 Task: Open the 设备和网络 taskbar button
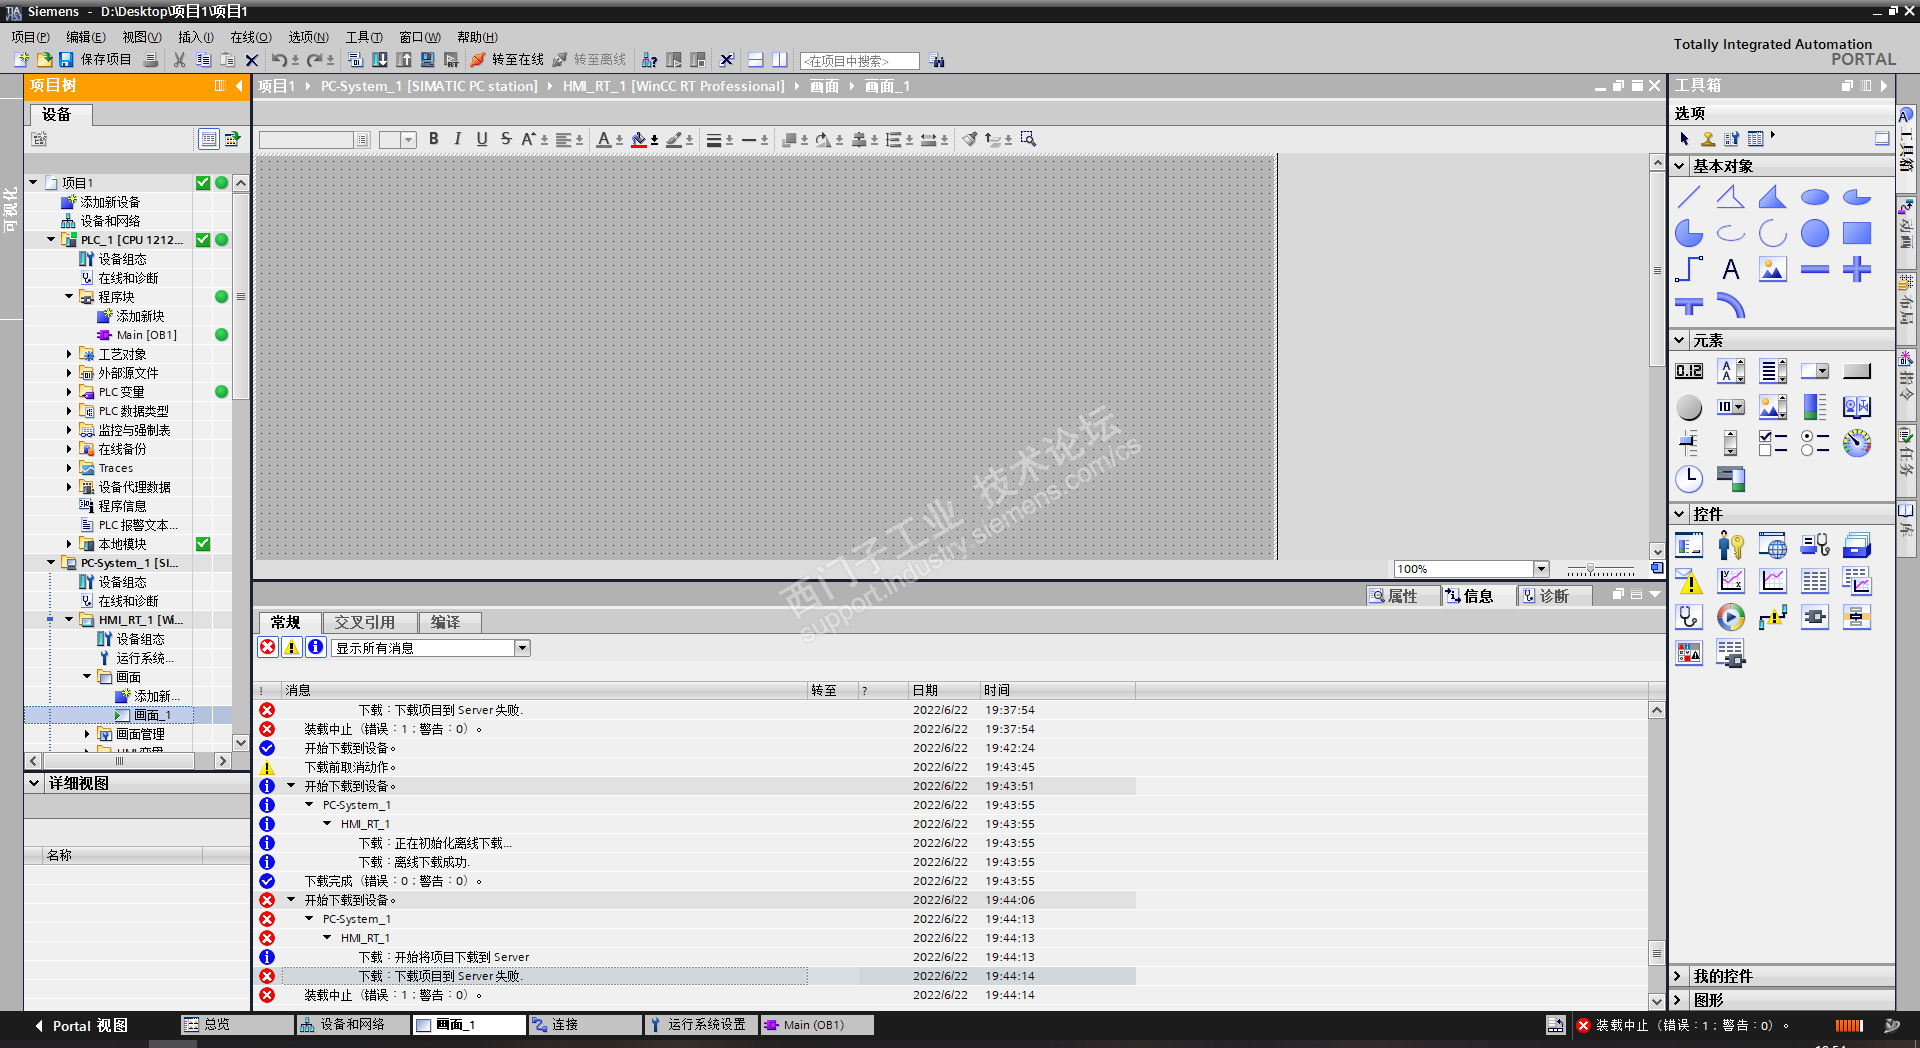point(353,1025)
